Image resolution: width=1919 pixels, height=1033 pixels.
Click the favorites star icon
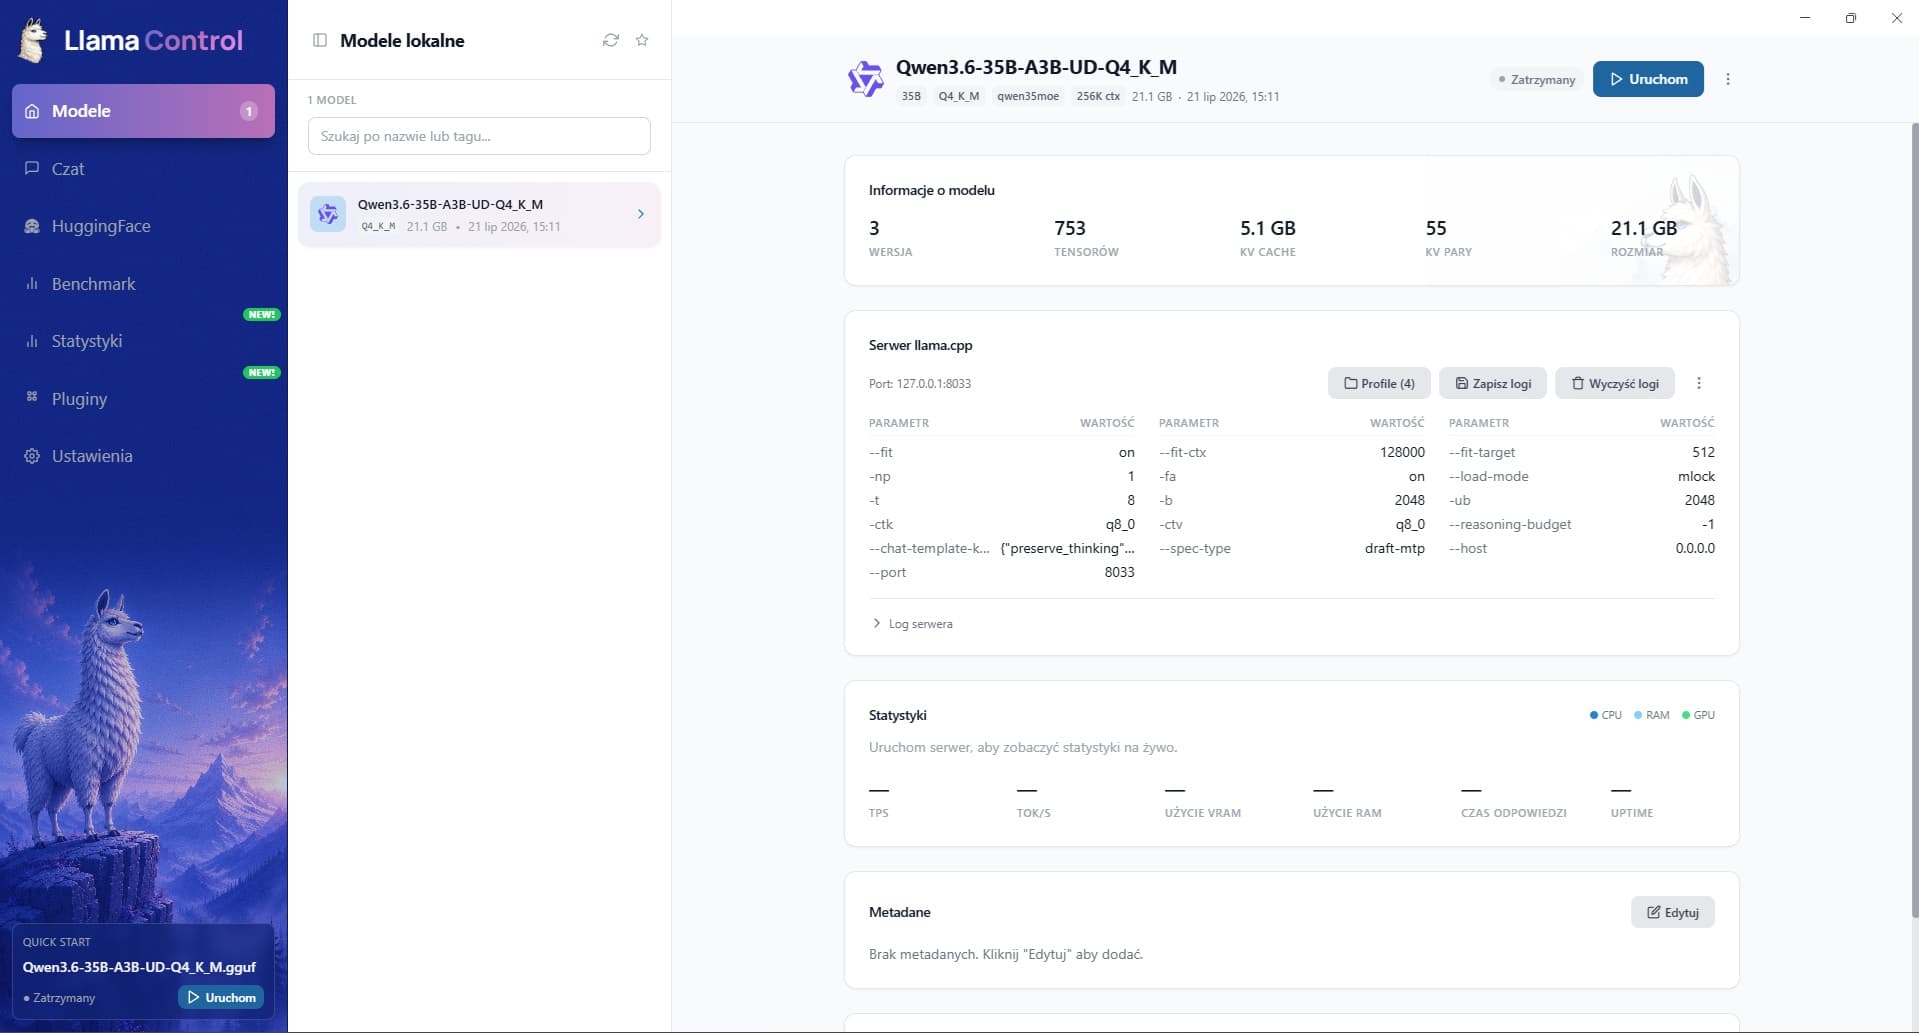click(x=642, y=40)
